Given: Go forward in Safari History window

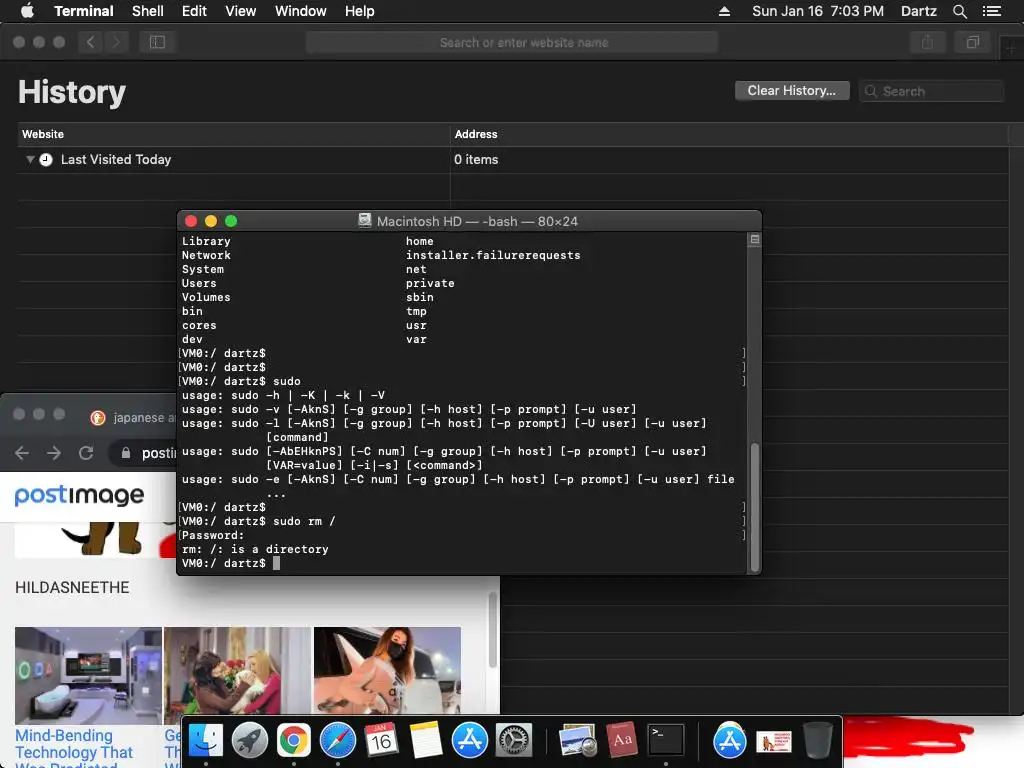Looking at the screenshot, I should click(x=116, y=42).
